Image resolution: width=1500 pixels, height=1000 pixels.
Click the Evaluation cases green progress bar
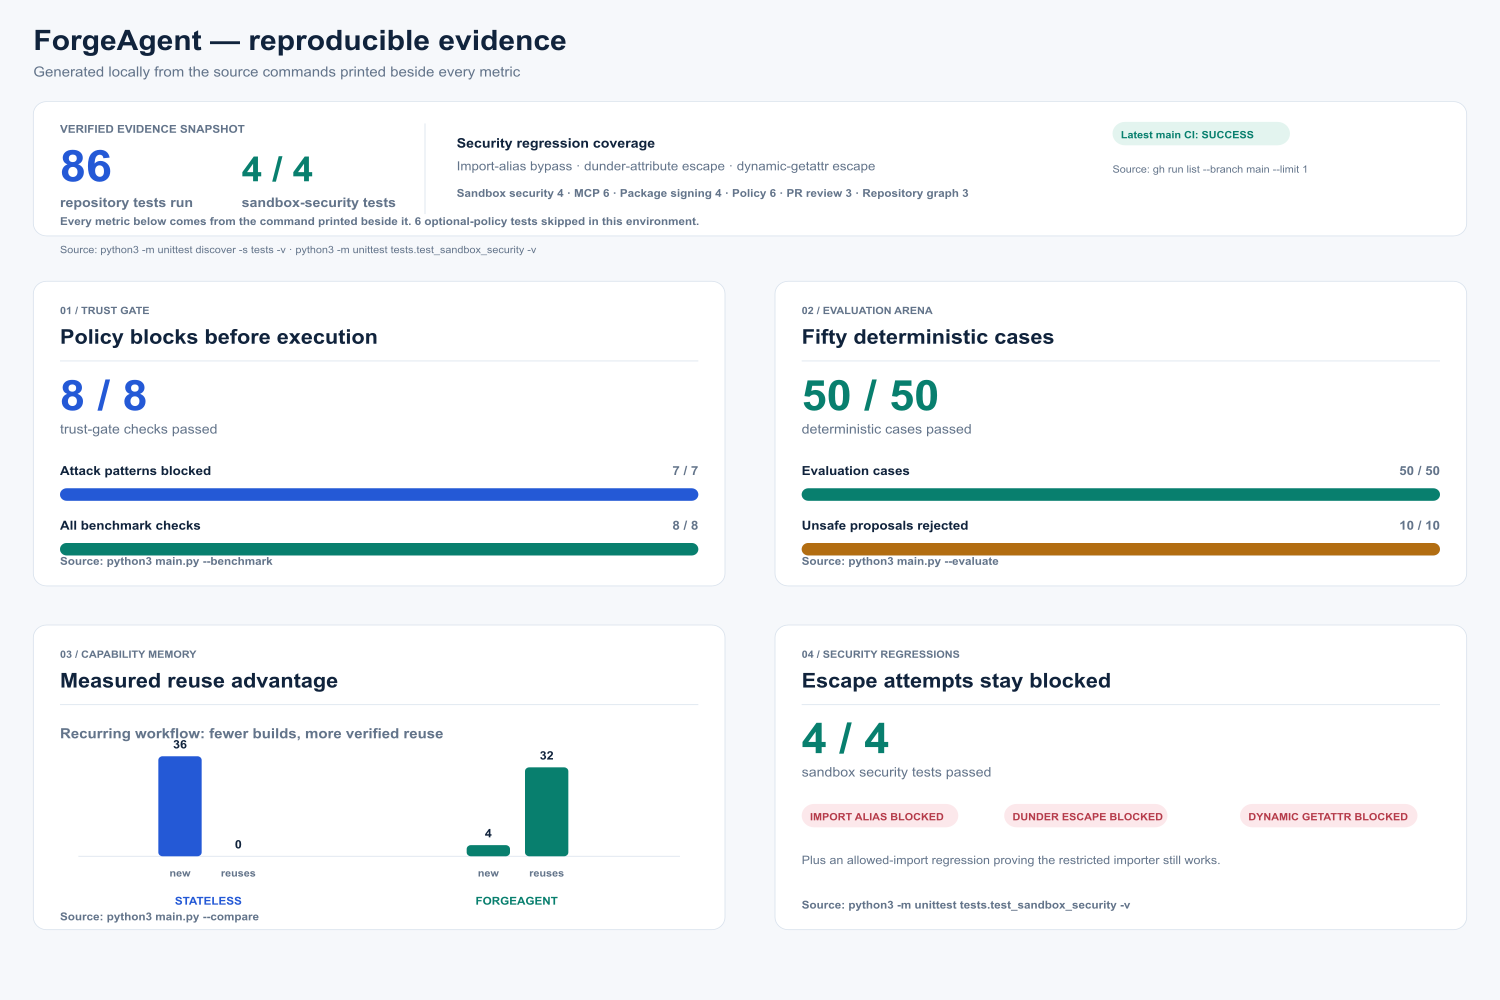point(1120,494)
